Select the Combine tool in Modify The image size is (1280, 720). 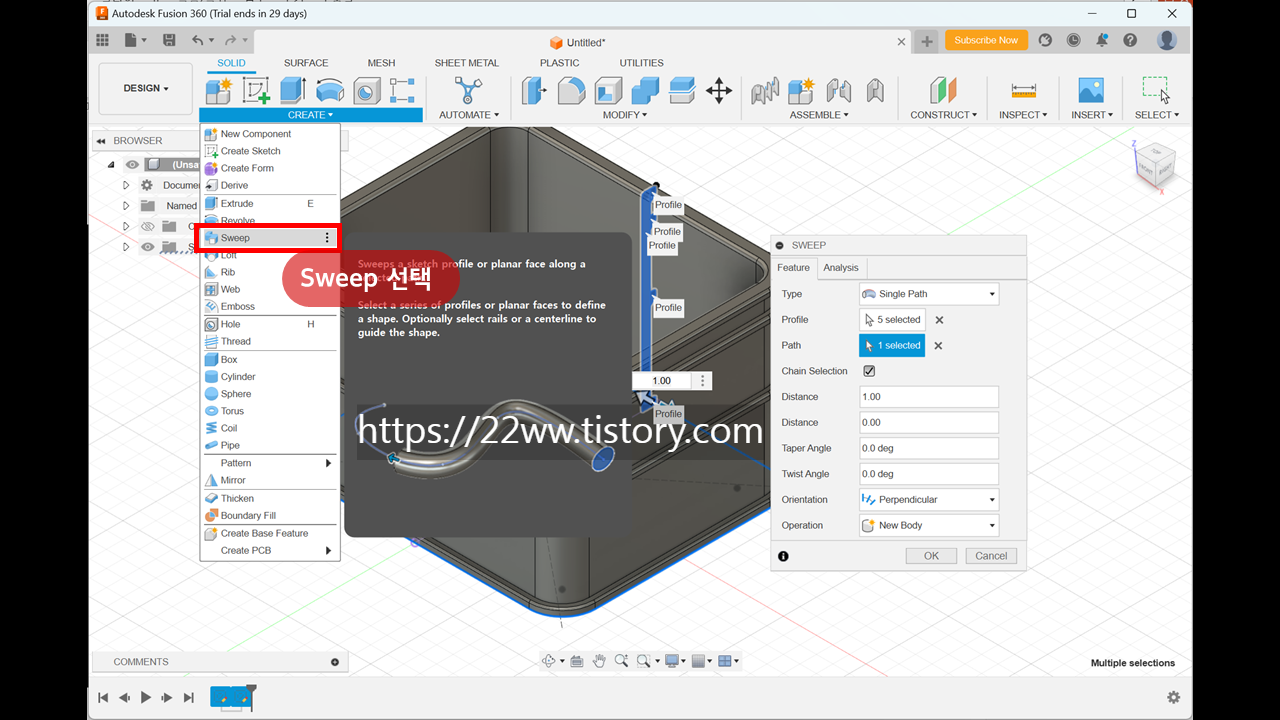click(x=645, y=90)
